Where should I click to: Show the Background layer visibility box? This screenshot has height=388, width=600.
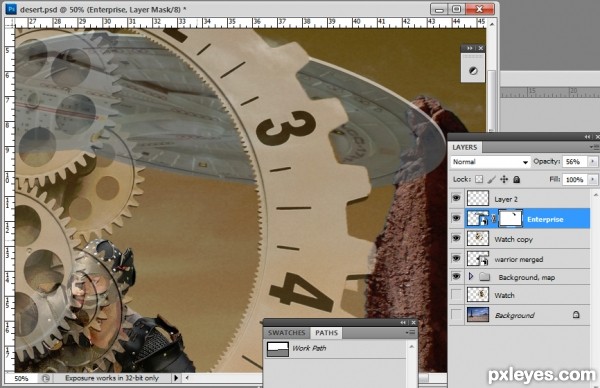[456, 315]
